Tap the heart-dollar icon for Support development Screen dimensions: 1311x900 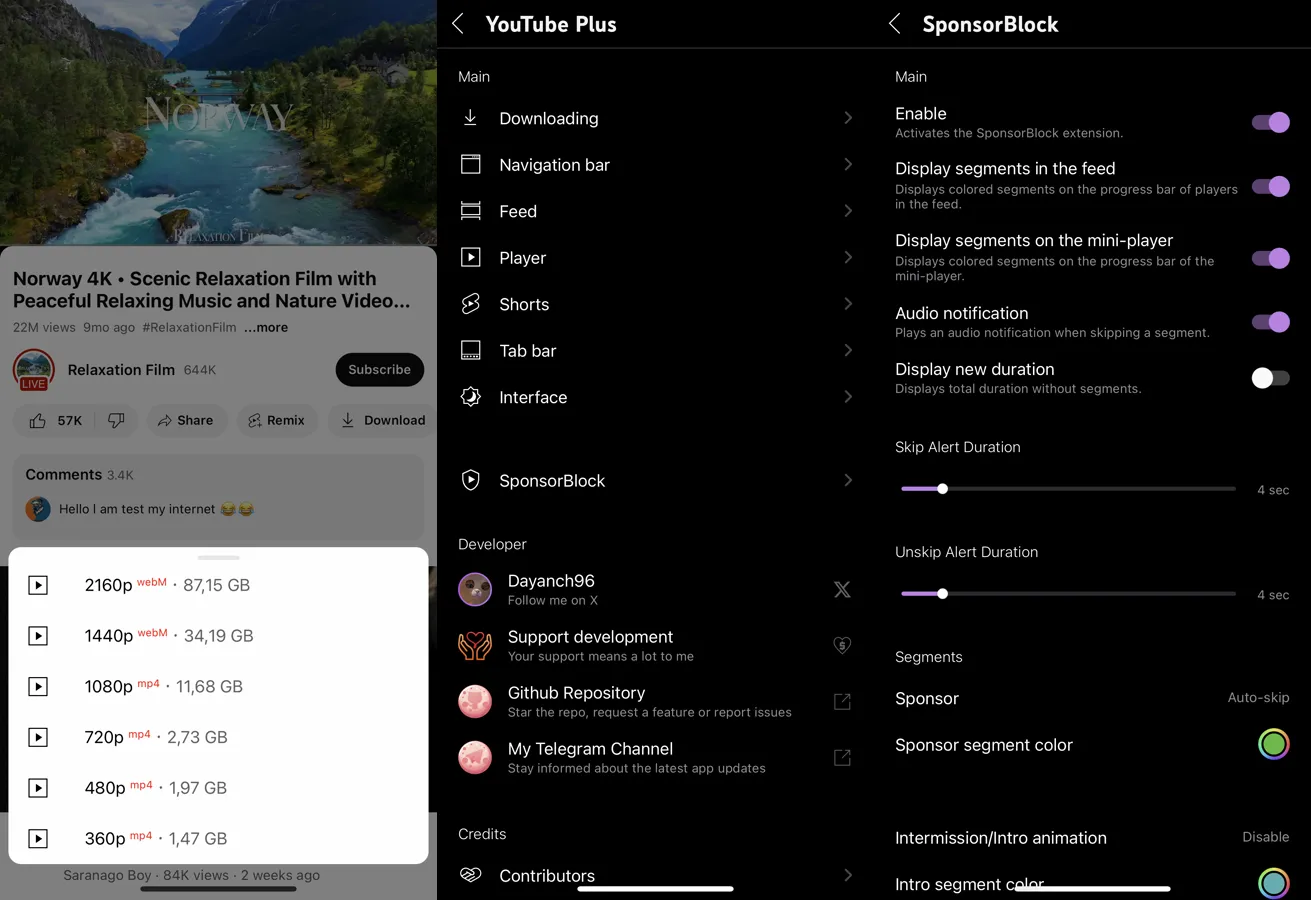[x=842, y=646]
